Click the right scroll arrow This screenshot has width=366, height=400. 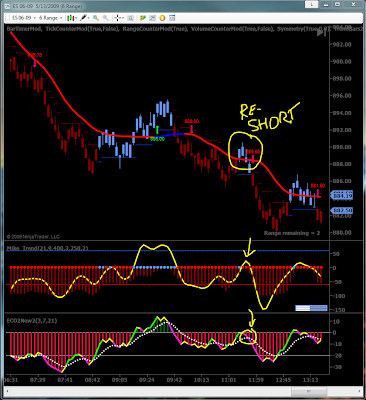(359, 391)
